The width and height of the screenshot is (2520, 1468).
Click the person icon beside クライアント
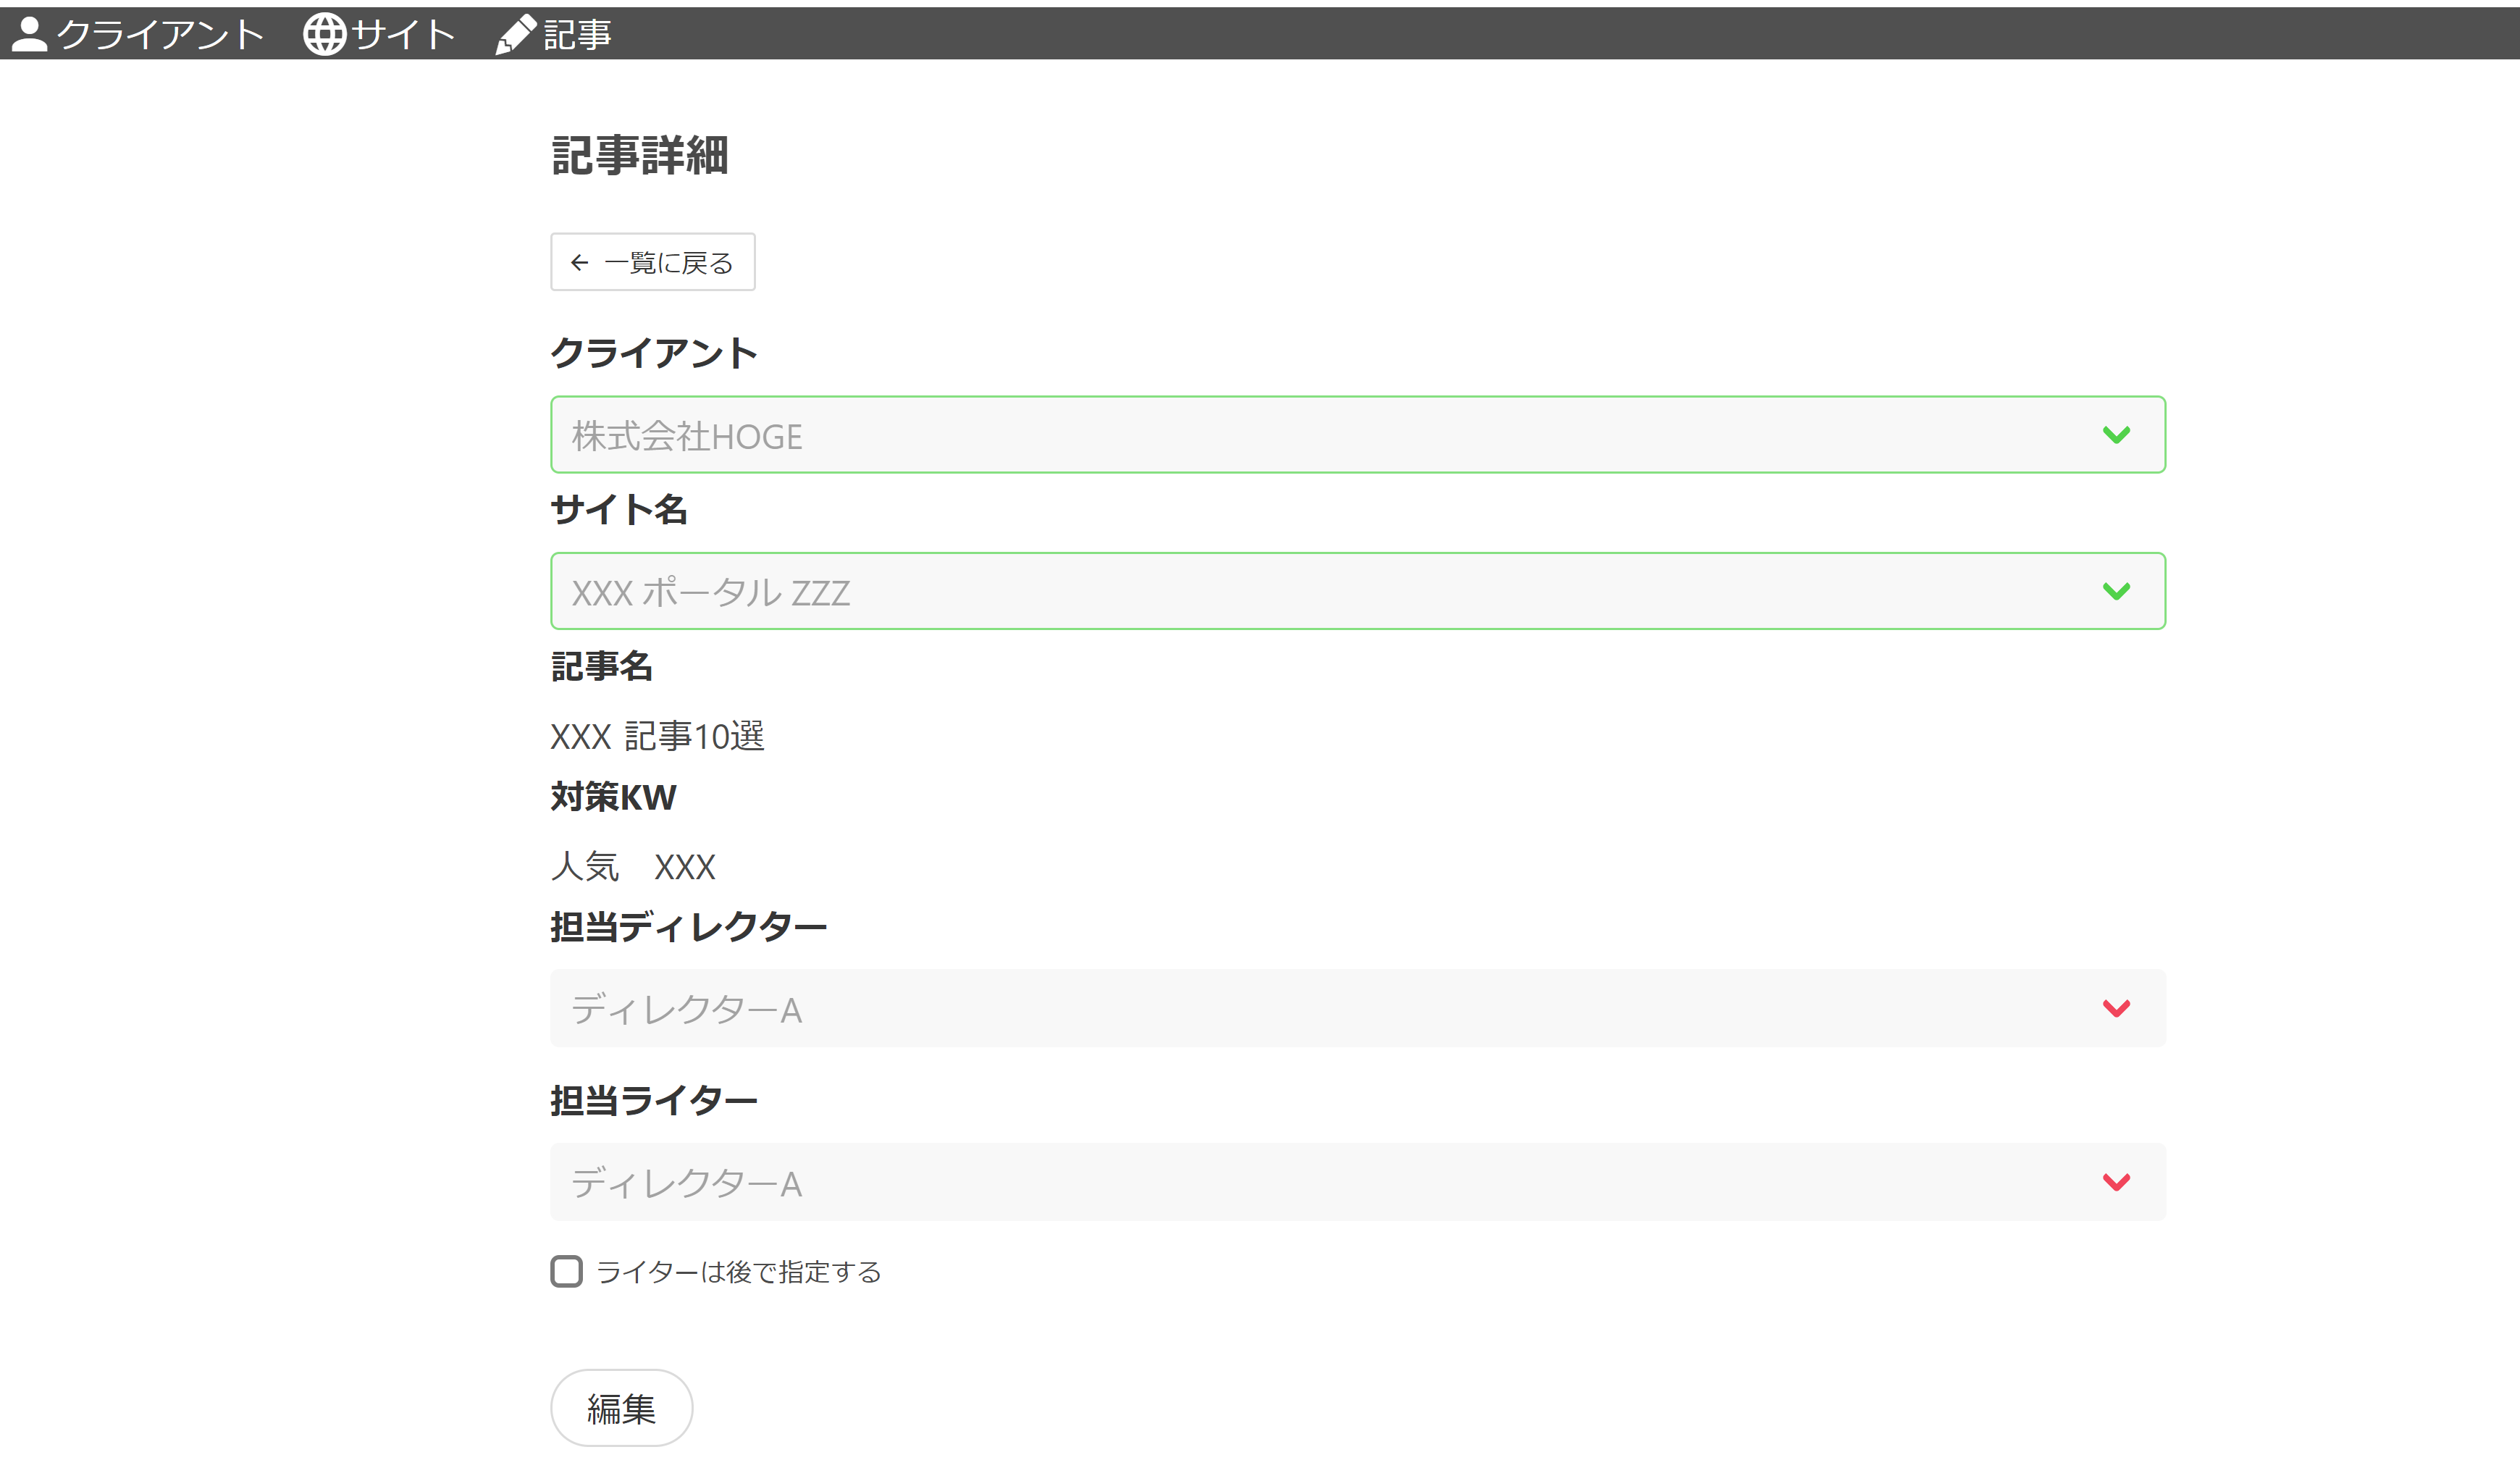tap(29, 34)
